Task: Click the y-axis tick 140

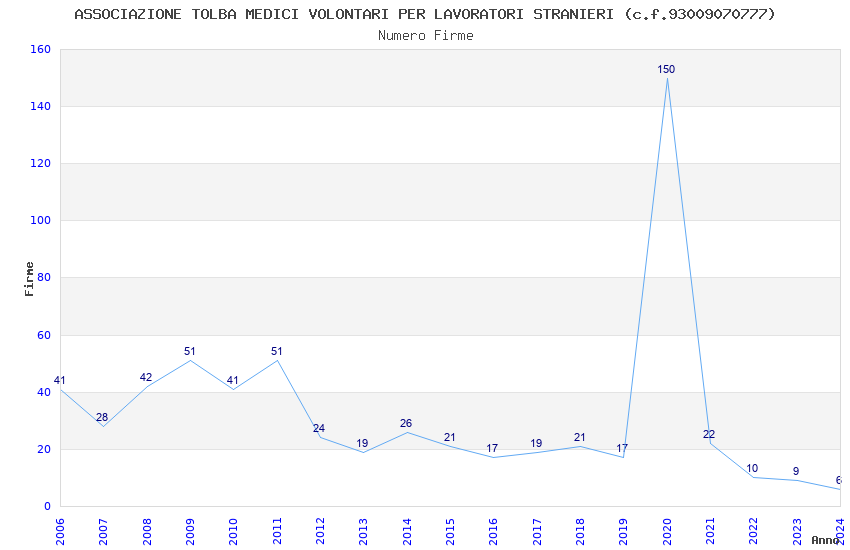Action: pyautogui.click(x=41, y=106)
